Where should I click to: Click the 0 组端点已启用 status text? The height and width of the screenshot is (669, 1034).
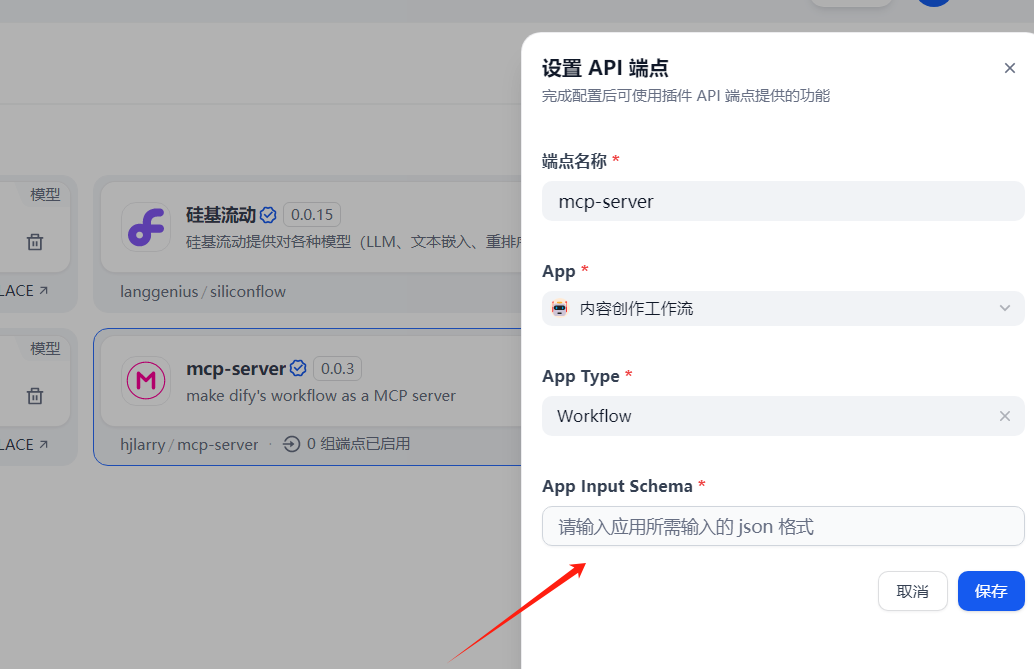358,444
